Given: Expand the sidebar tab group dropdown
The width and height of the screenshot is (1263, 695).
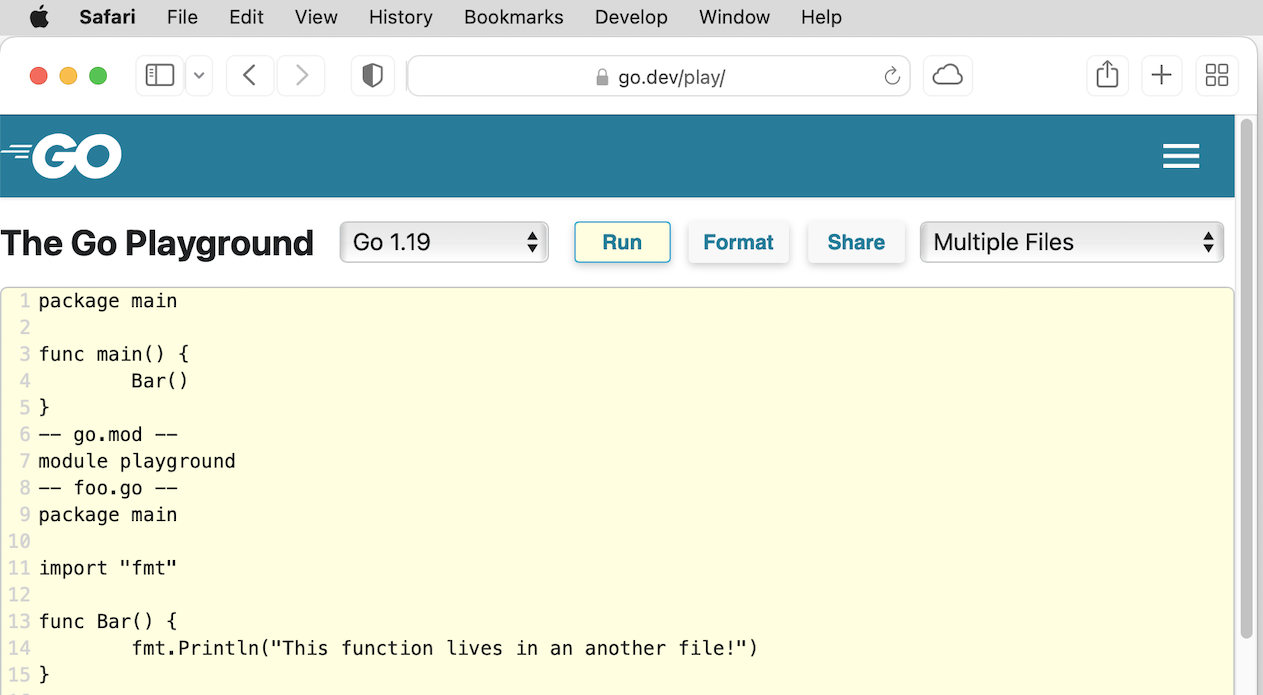Looking at the screenshot, I should point(199,76).
